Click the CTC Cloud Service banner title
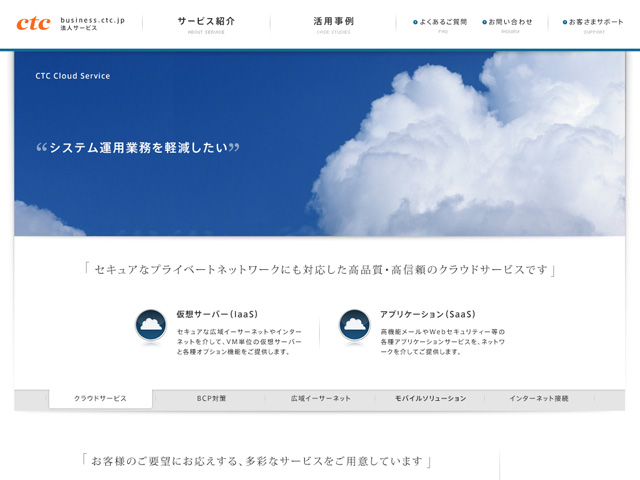The image size is (640, 480). coord(73,76)
